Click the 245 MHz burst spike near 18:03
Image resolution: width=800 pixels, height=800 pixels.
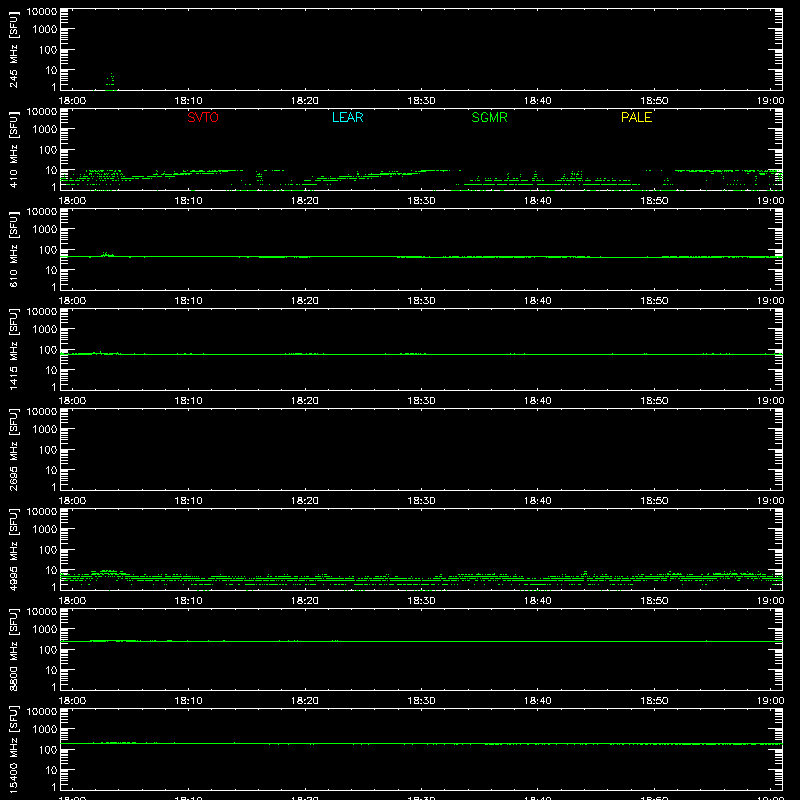point(111,82)
